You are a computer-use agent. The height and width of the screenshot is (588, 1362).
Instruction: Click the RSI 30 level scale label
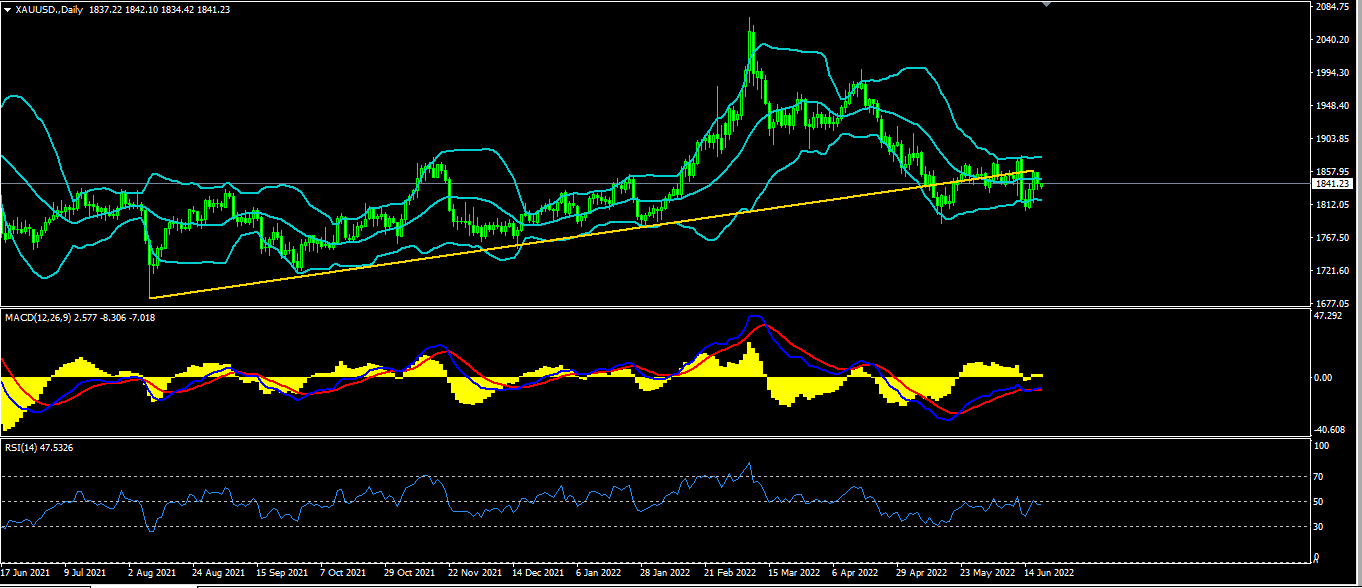tap(1320, 526)
